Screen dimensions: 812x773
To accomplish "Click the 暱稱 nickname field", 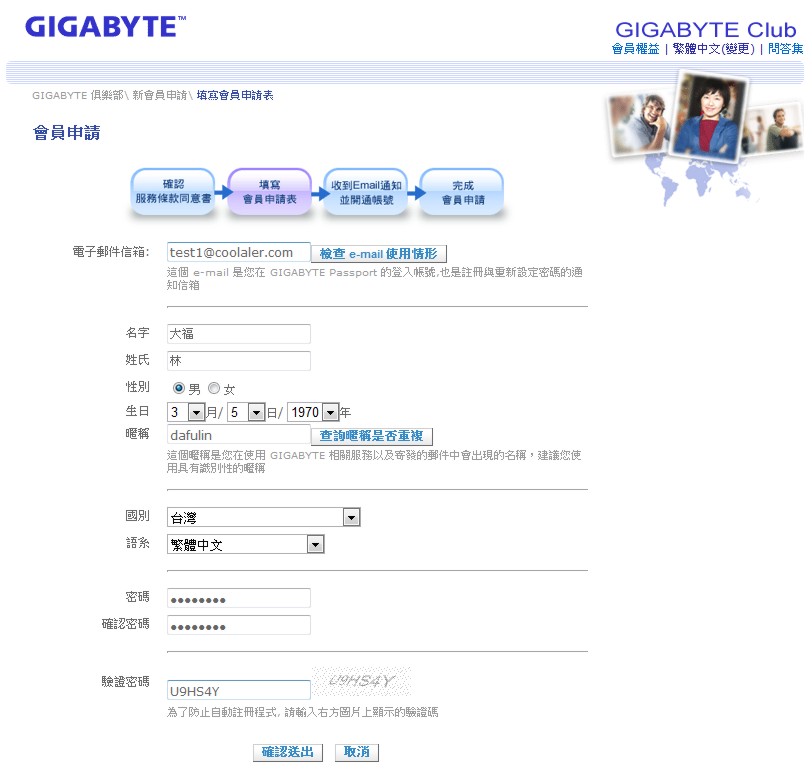I will pyautogui.click(x=239, y=435).
